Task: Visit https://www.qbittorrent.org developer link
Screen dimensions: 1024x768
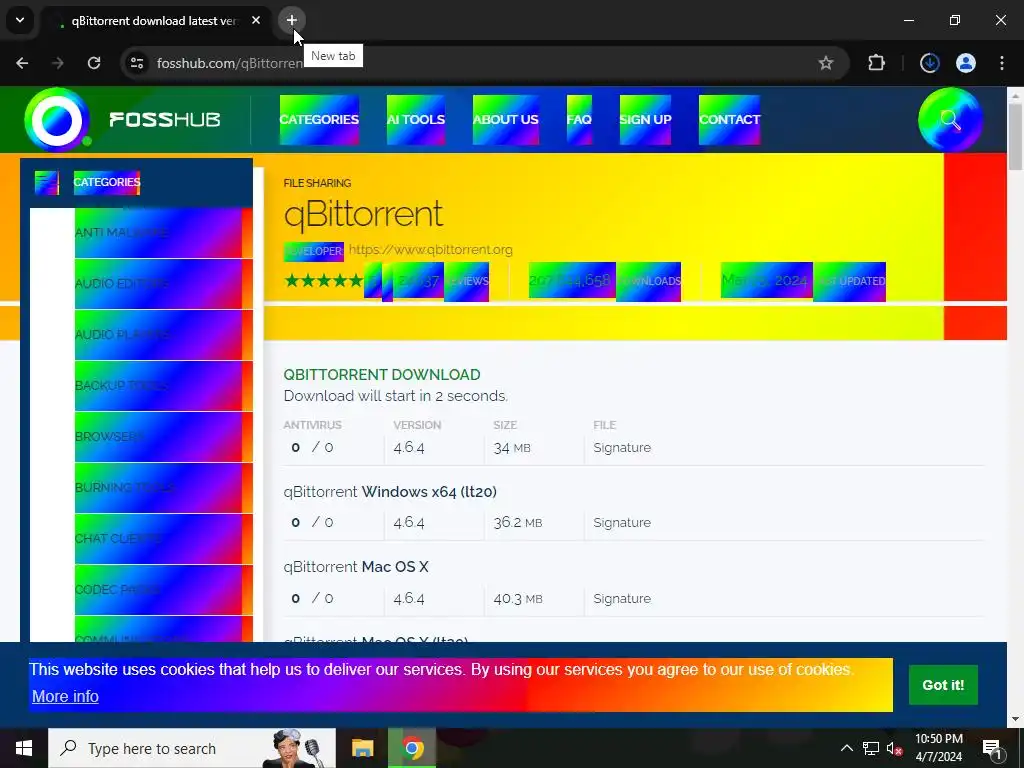Action: click(430, 250)
